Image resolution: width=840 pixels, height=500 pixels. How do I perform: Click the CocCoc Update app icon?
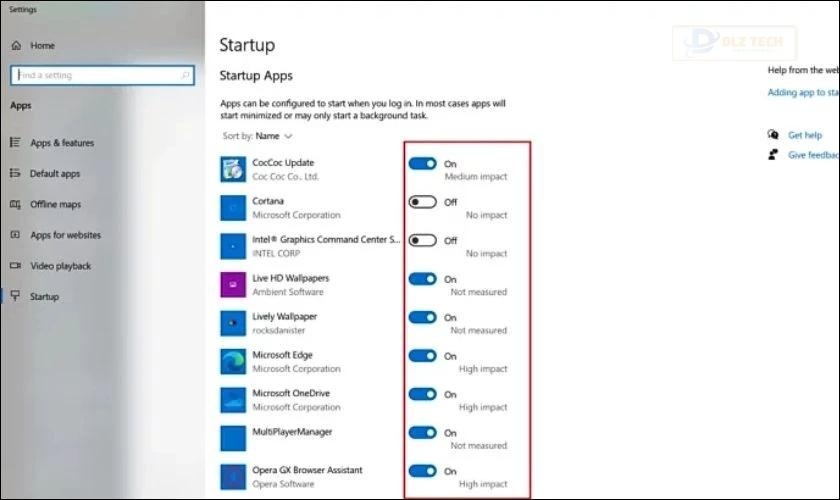[x=233, y=169]
